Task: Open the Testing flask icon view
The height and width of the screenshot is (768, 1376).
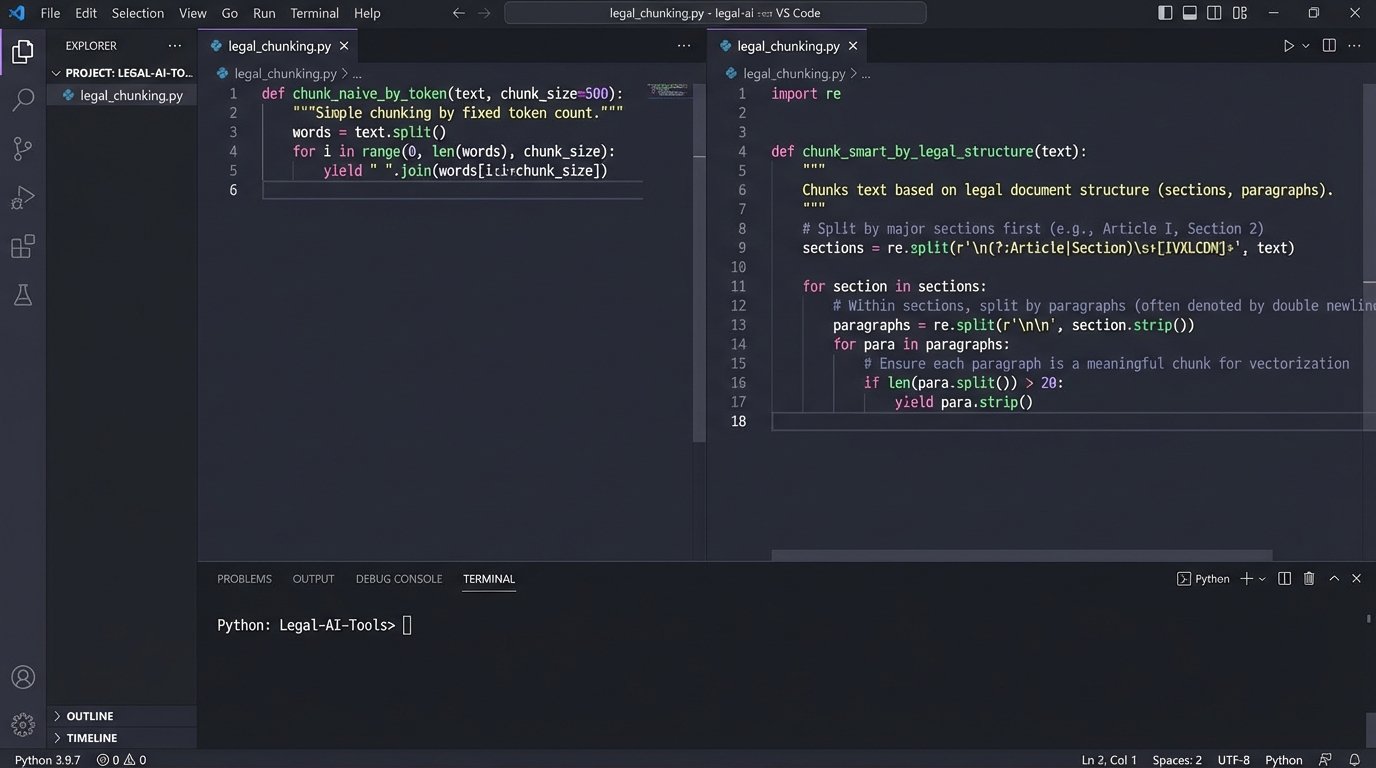Action: pyautogui.click(x=22, y=295)
